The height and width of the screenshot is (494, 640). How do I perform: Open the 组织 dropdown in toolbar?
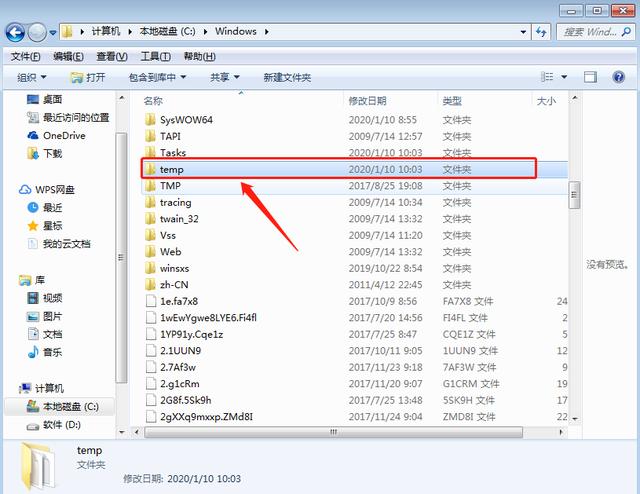32,77
